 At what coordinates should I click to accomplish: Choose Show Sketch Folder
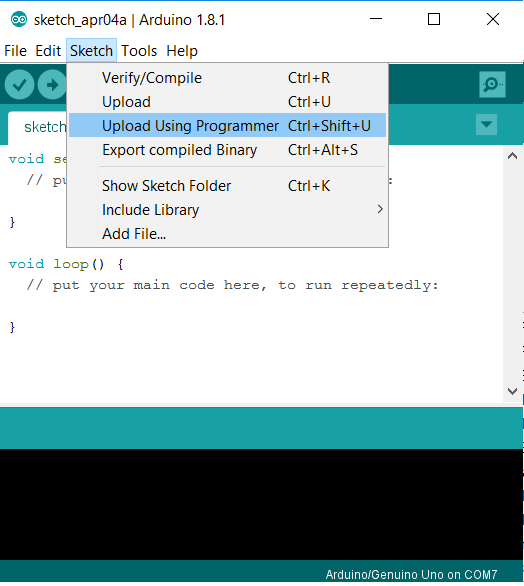pyautogui.click(x=227, y=186)
